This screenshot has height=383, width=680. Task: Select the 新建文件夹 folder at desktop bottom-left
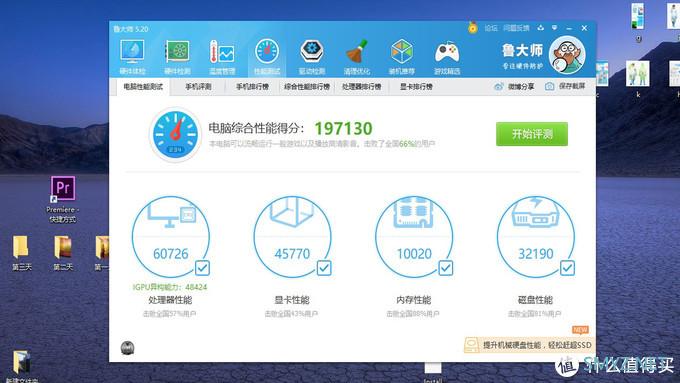(x=21, y=367)
